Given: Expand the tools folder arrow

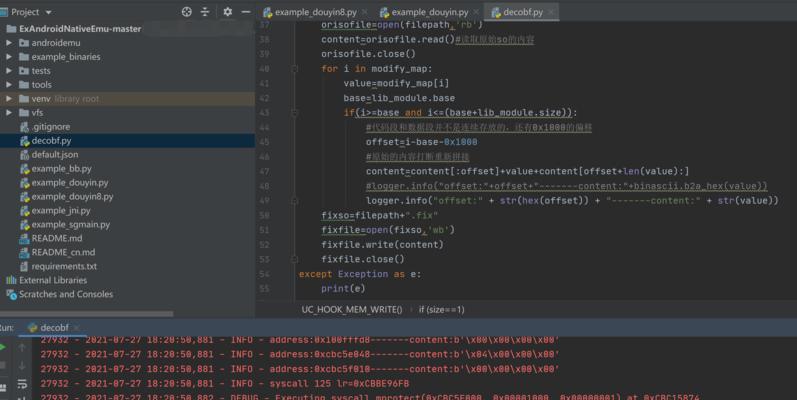Looking at the screenshot, I should click(x=9, y=85).
